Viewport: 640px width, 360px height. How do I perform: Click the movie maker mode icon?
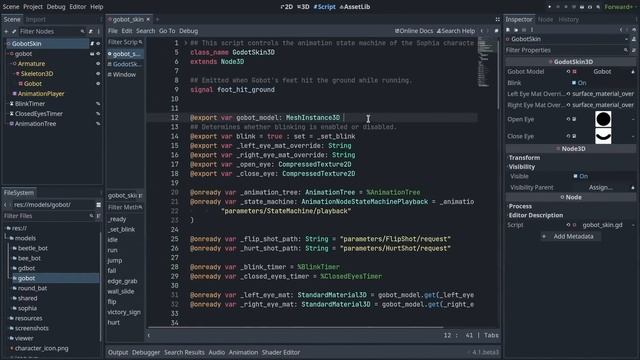[x=598, y=7]
